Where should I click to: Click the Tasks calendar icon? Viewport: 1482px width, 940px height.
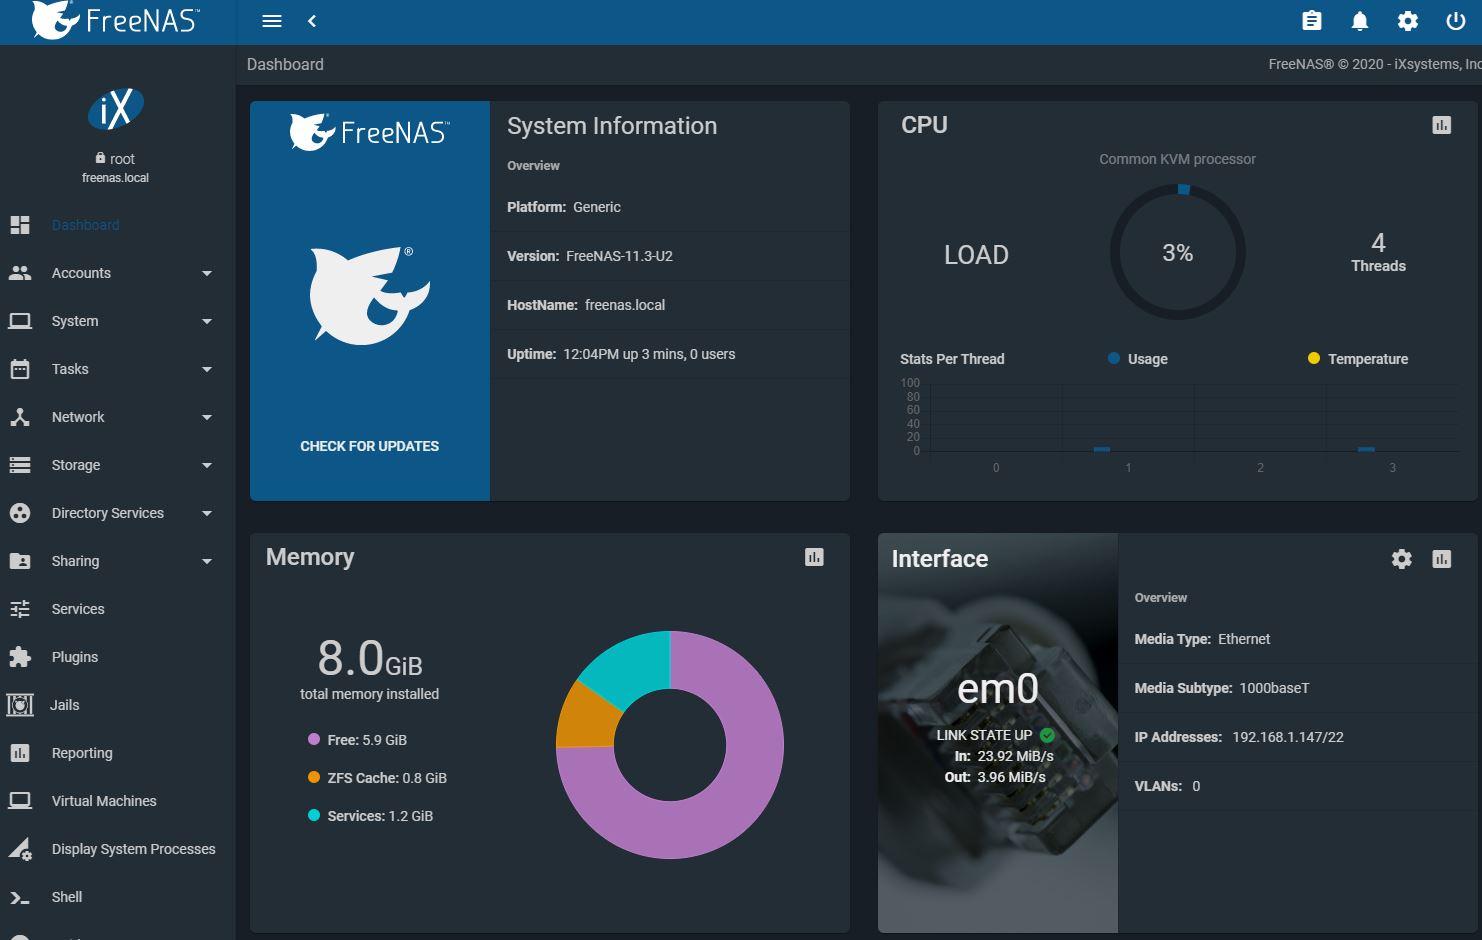(x=20, y=369)
